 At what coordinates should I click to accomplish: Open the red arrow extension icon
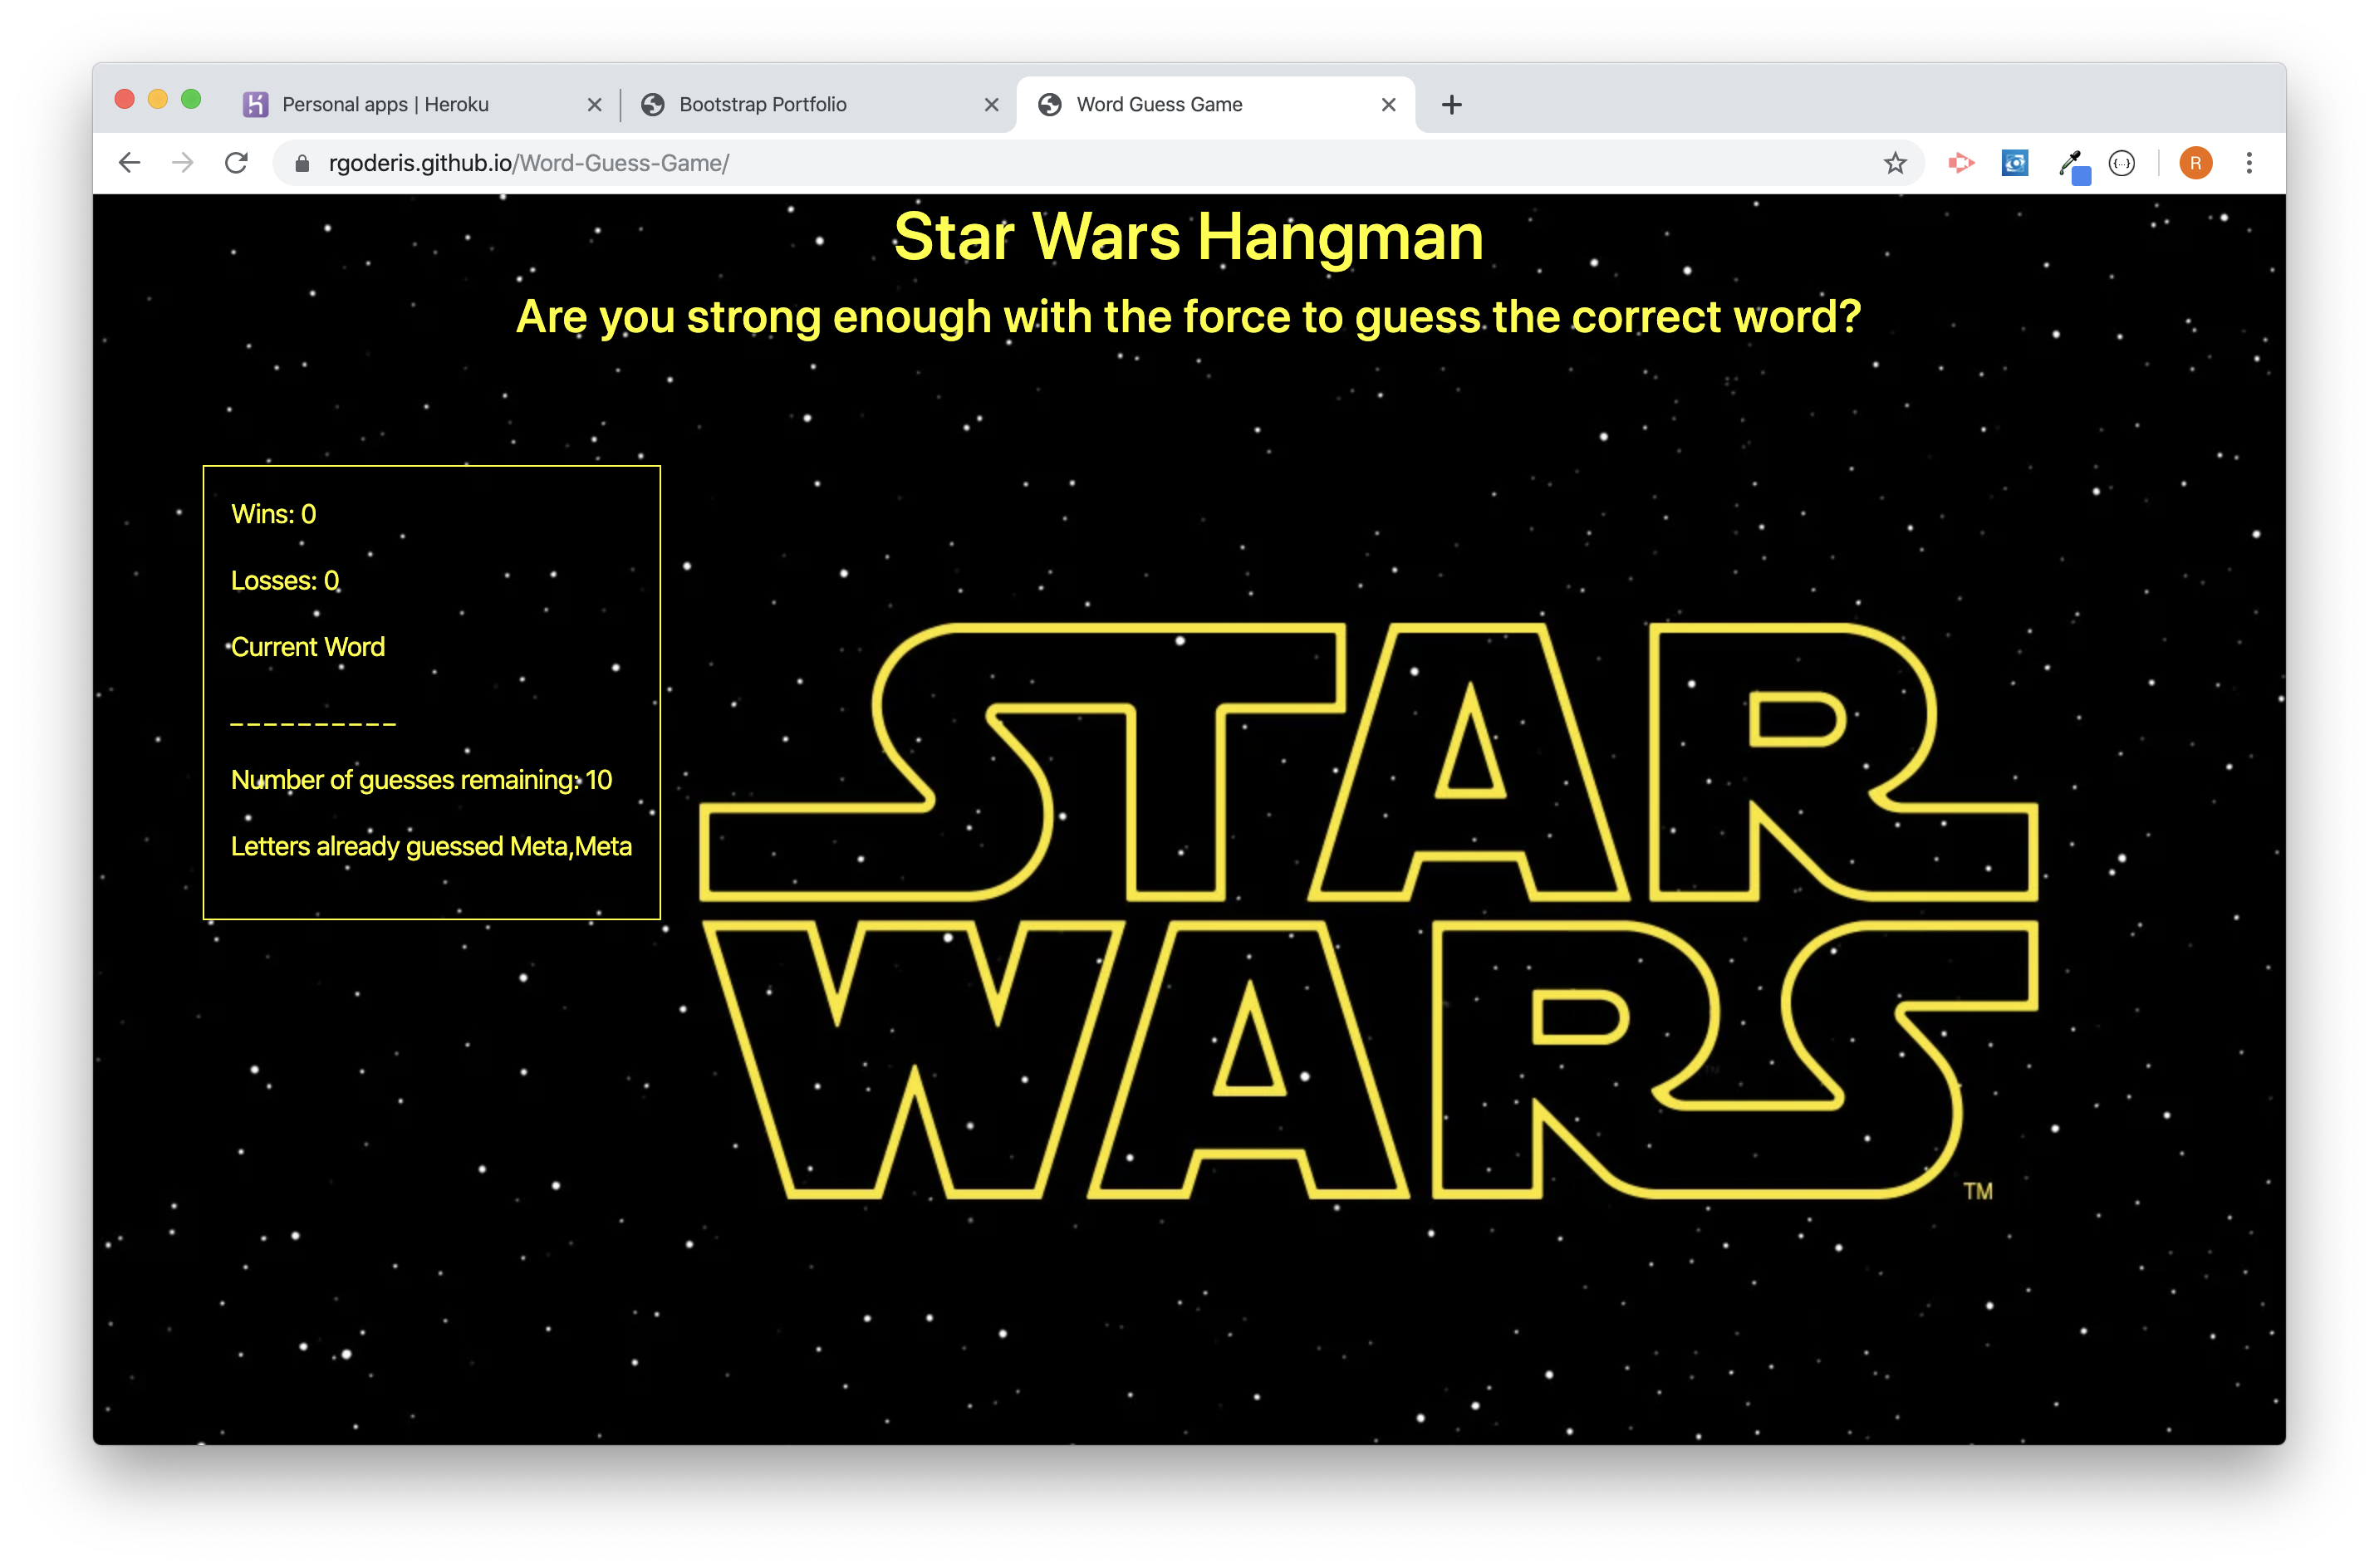tap(1960, 163)
